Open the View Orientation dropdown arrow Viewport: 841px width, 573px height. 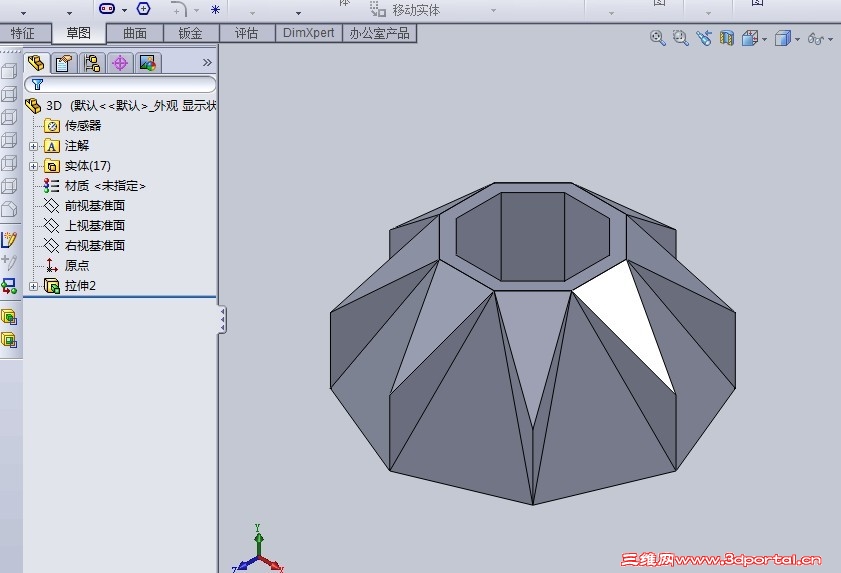coord(764,40)
